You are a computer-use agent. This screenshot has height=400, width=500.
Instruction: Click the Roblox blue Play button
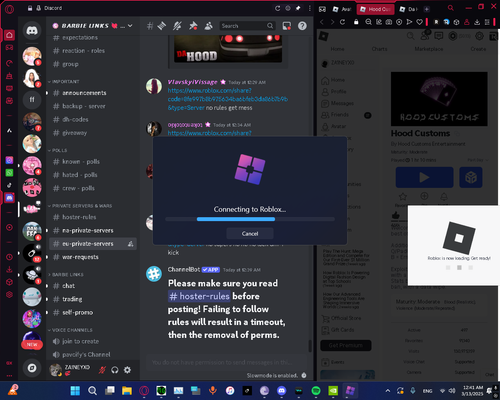[x=424, y=177]
